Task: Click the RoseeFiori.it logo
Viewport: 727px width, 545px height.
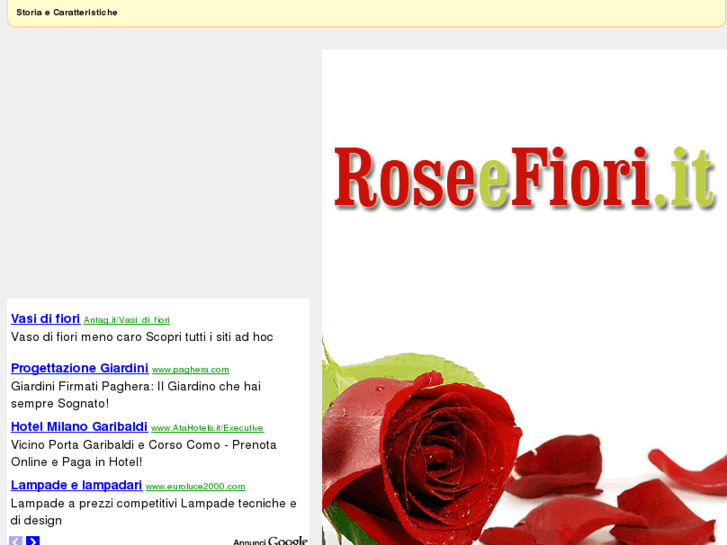Action: tap(524, 178)
